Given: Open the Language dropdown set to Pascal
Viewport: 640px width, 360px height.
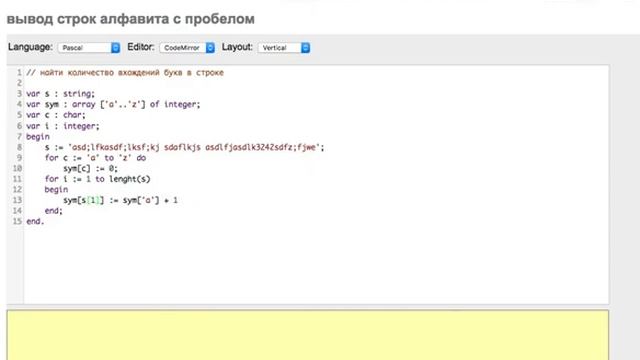Looking at the screenshot, I should pyautogui.click(x=89, y=48).
